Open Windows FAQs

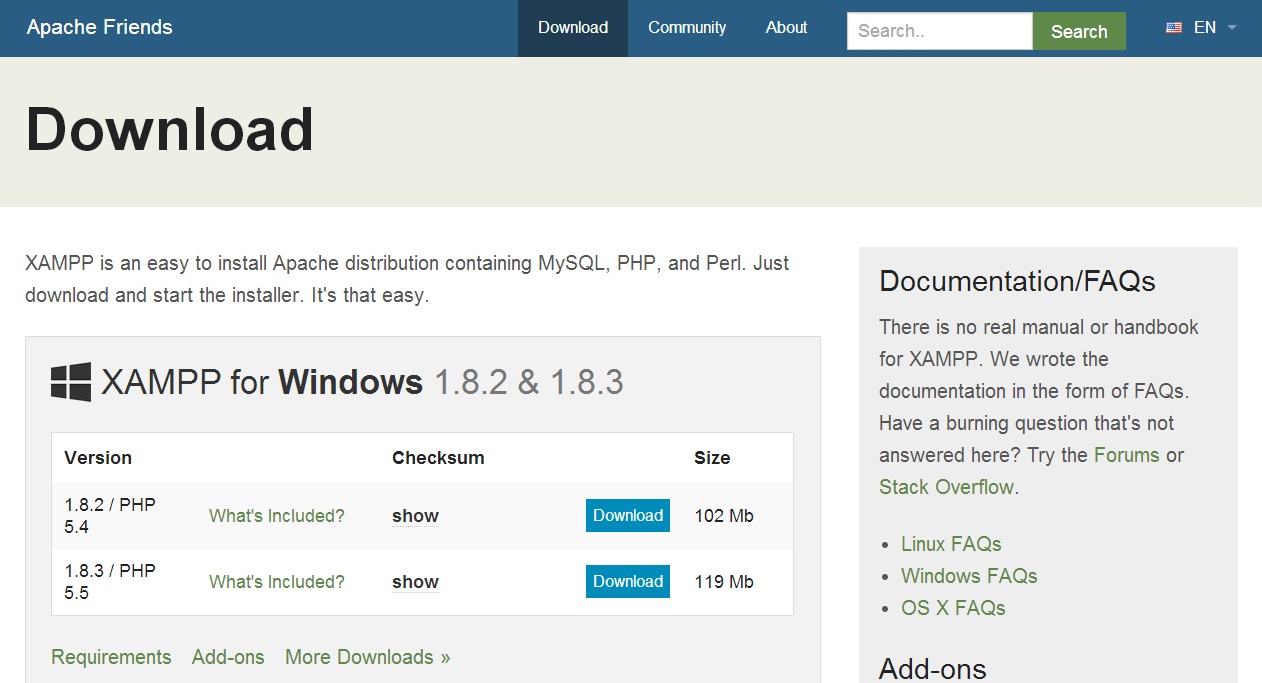tap(969, 576)
